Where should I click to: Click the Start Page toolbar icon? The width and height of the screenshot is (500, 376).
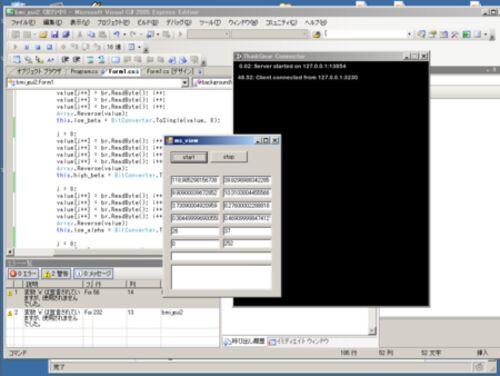(466, 34)
